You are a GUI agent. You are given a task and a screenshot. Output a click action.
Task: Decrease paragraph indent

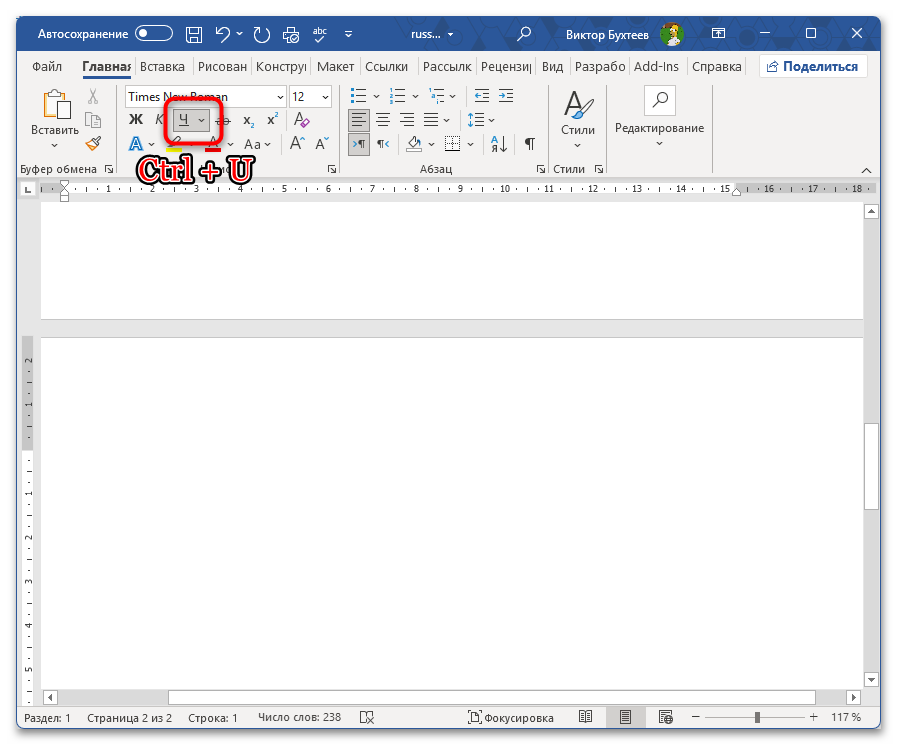pos(482,96)
